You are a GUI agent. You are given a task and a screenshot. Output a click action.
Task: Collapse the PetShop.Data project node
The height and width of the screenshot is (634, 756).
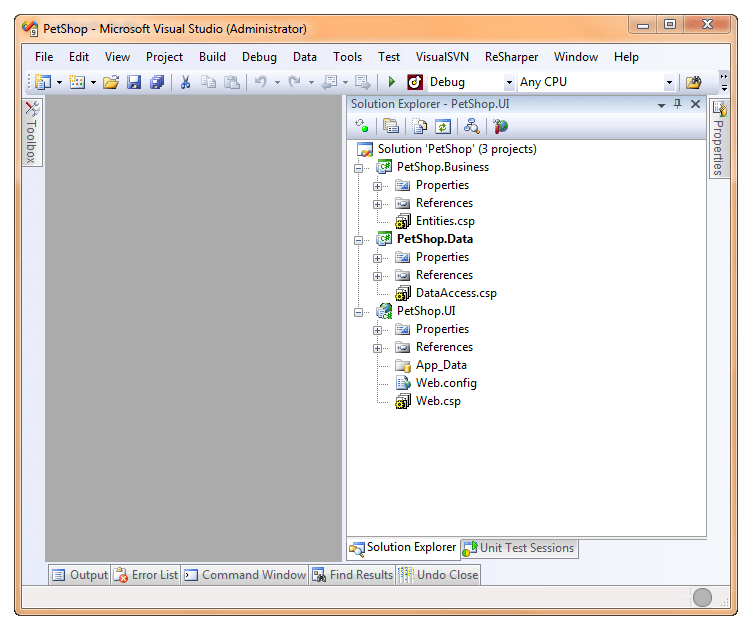click(359, 240)
